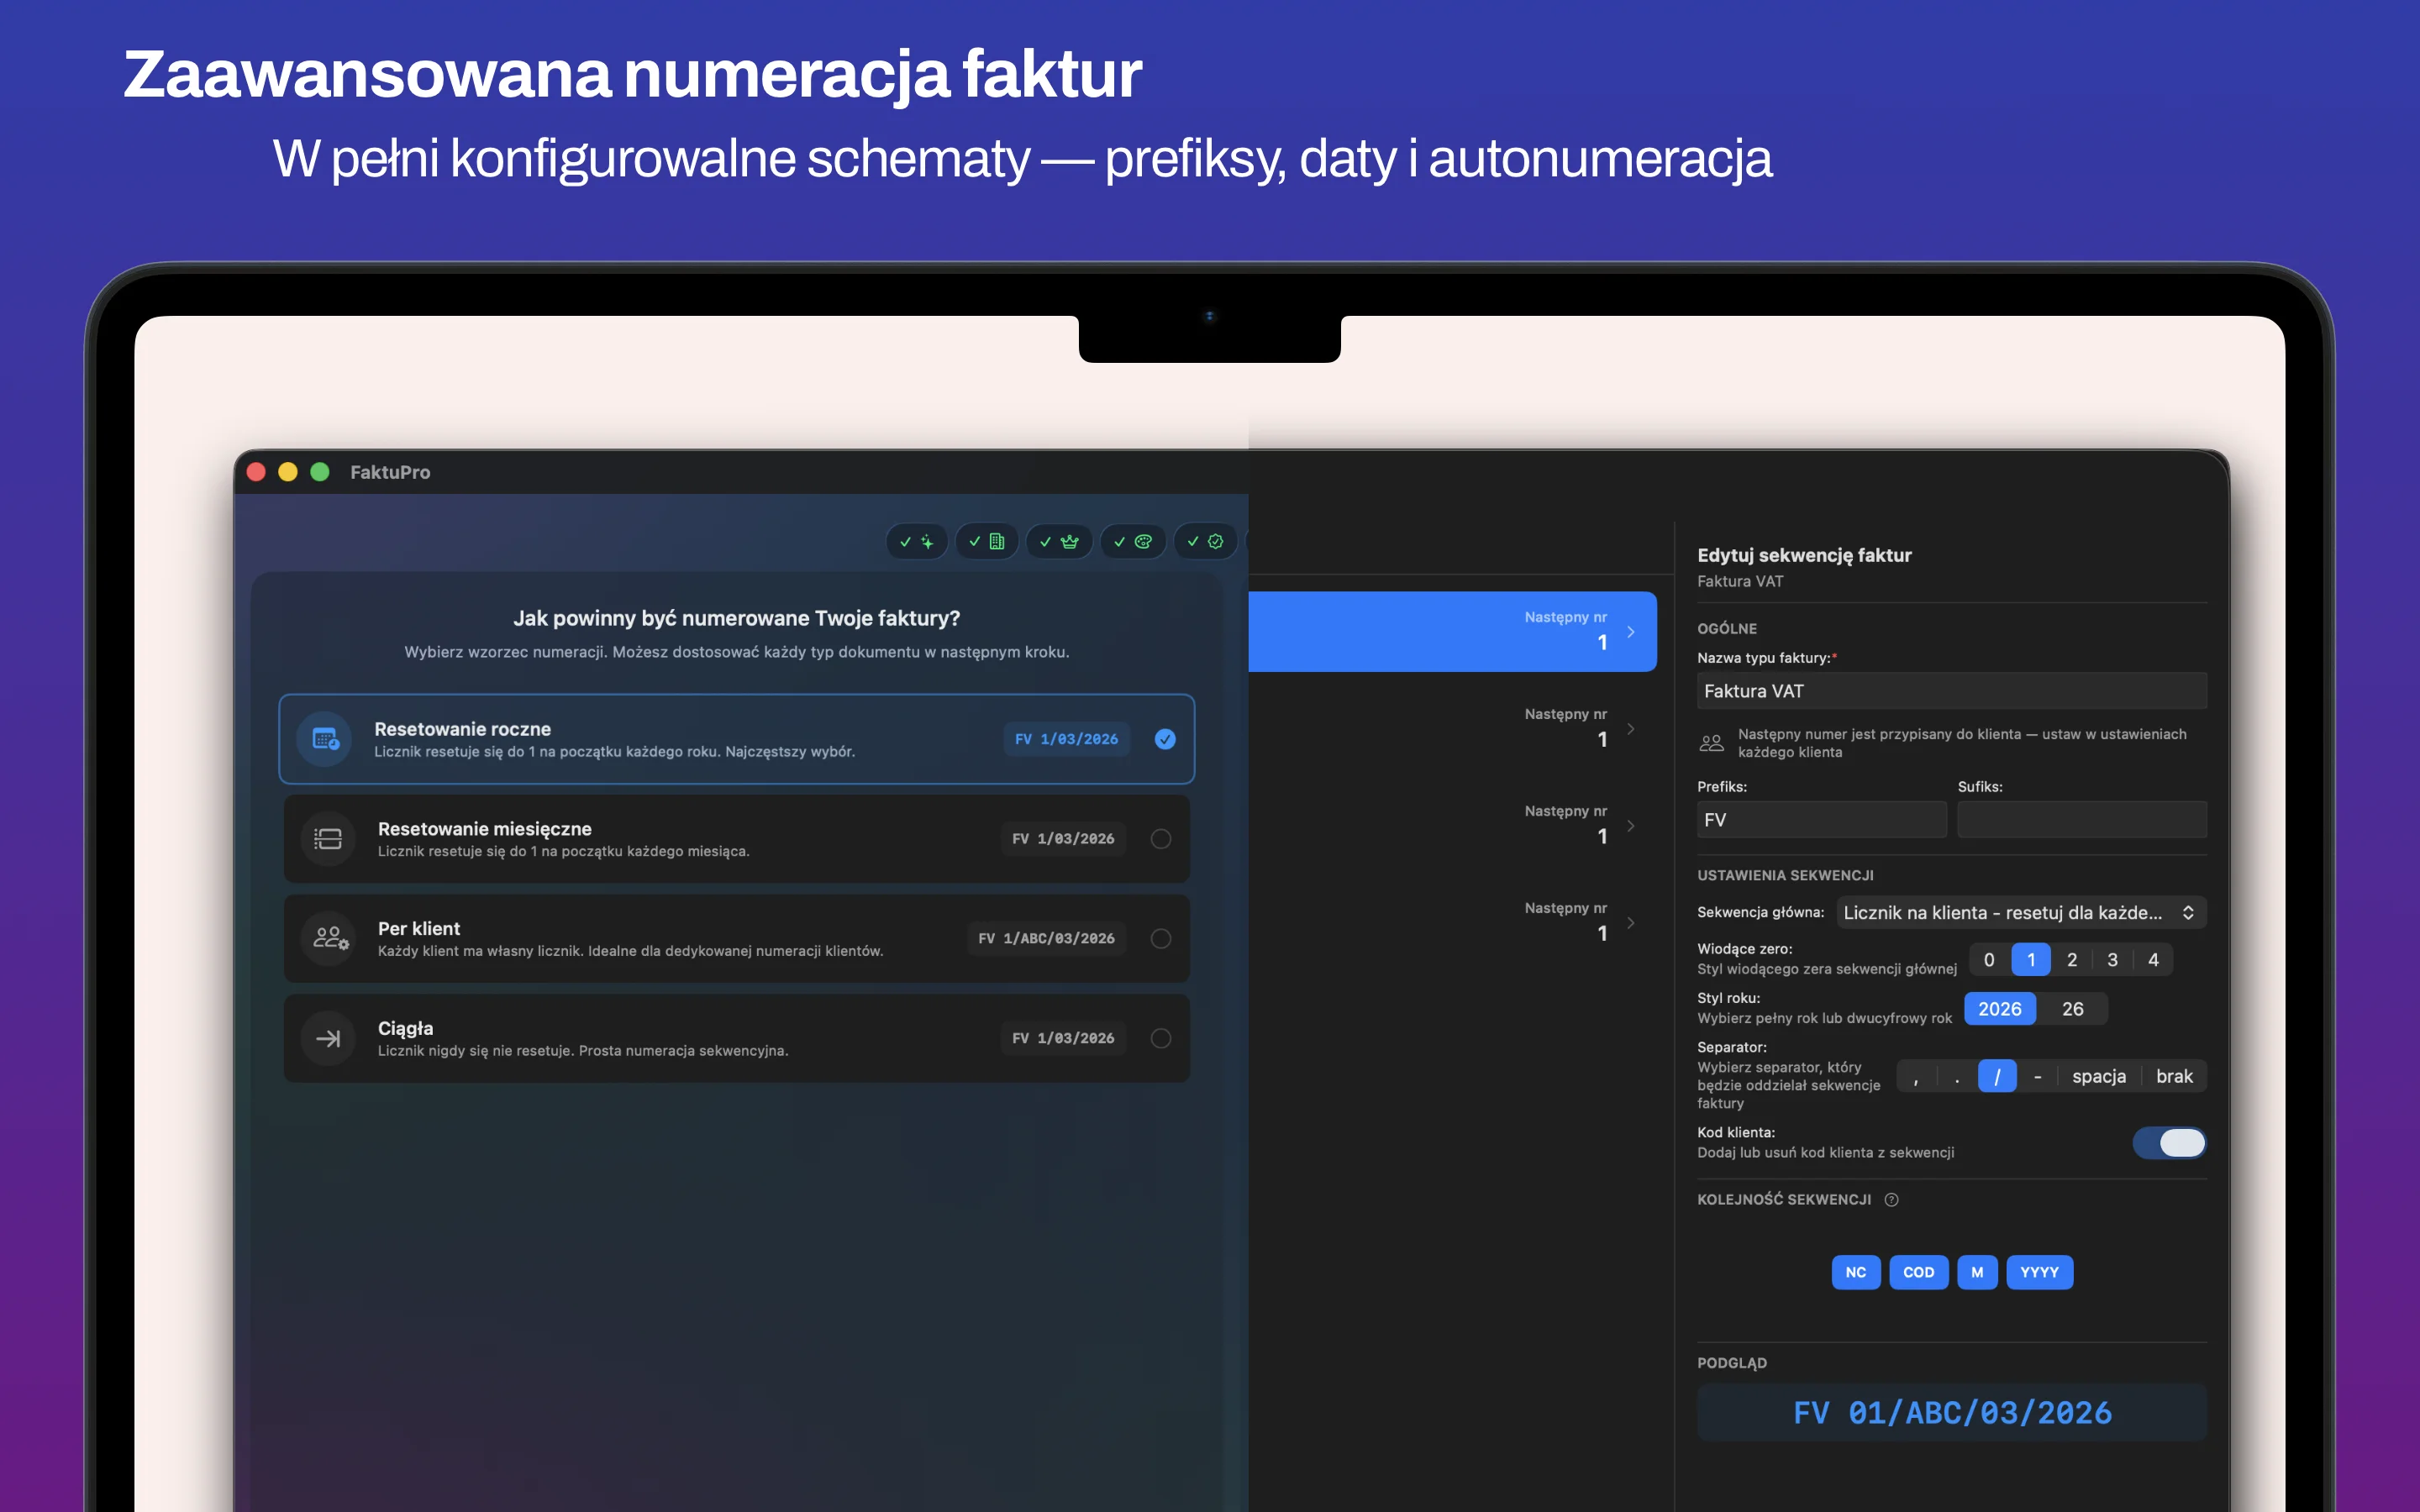Open the verified seal step pill
The image size is (2420, 1512).
[1204, 541]
